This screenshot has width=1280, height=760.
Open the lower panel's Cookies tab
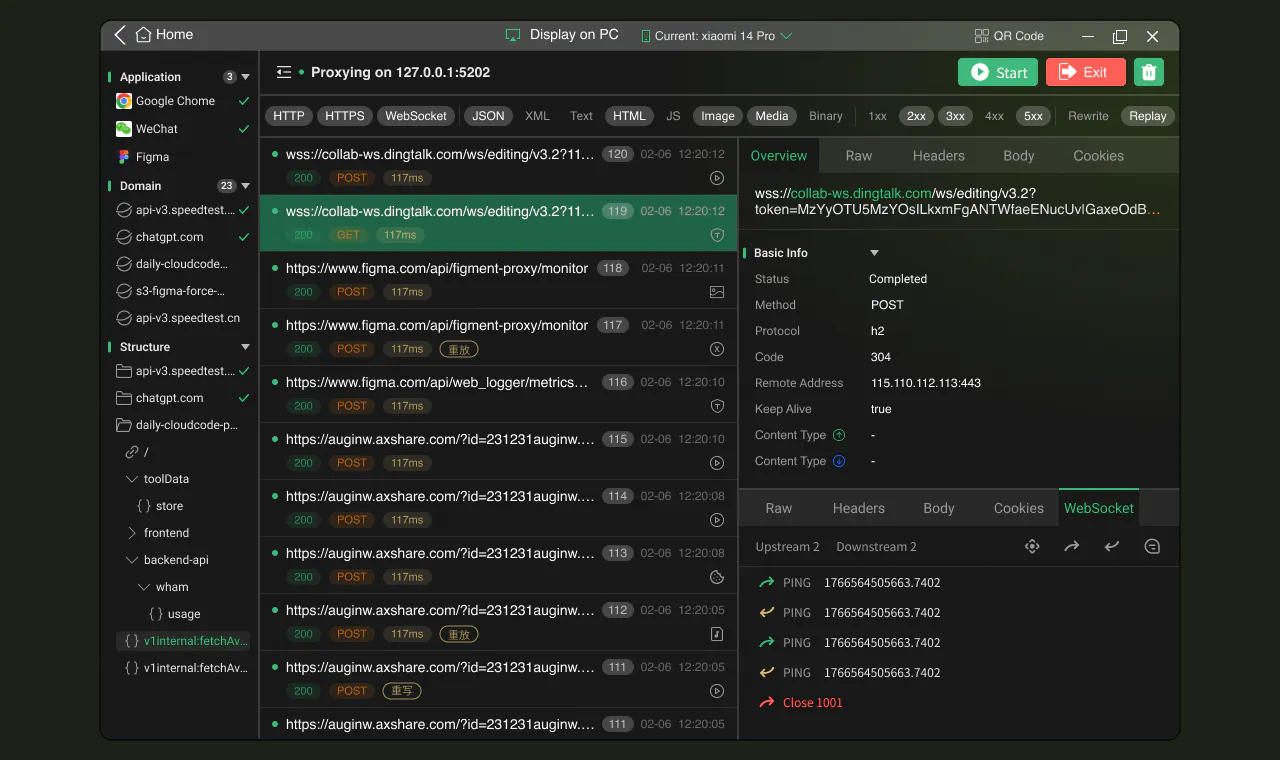(1019, 508)
